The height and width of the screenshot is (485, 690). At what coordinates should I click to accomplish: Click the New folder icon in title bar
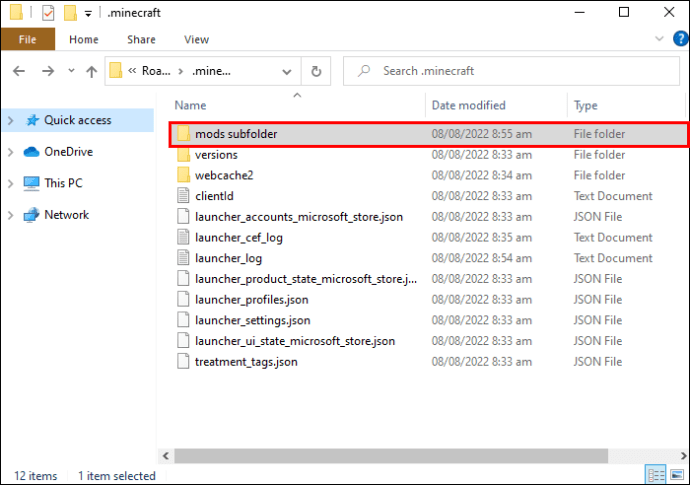tap(70, 13)
